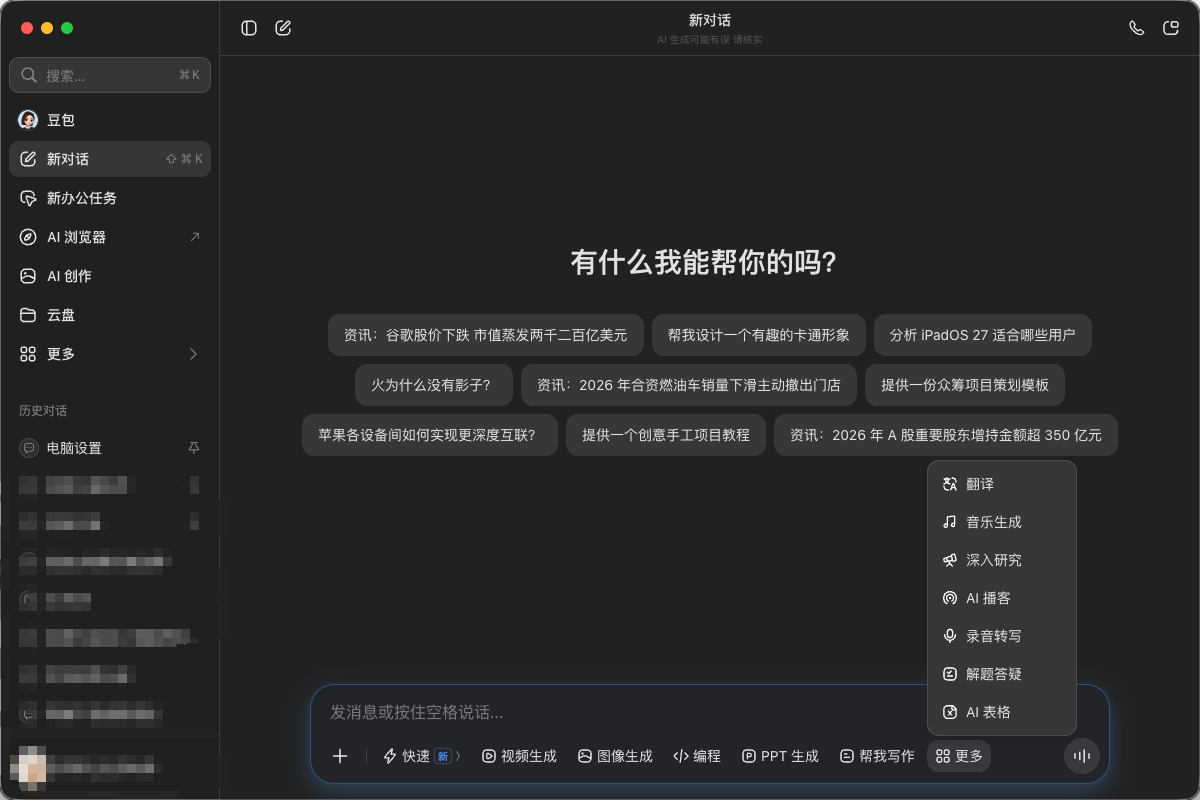This screenshot has width=1200, height=800.
Task: Click the 历史对话 section label
Action: [x=43, y=411]
